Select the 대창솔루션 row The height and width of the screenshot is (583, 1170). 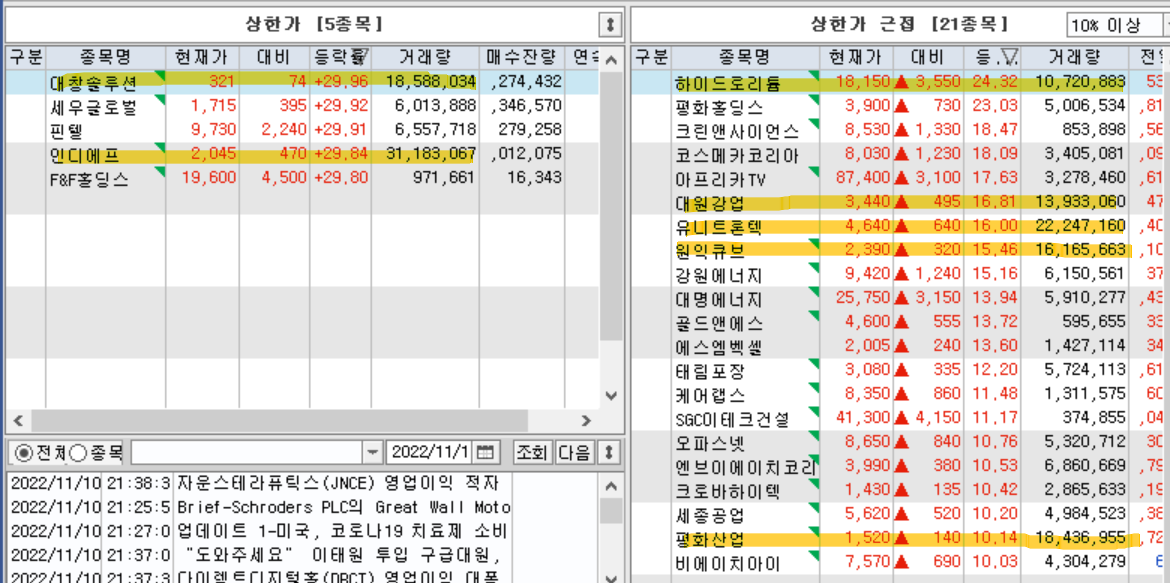coord(302,82)
